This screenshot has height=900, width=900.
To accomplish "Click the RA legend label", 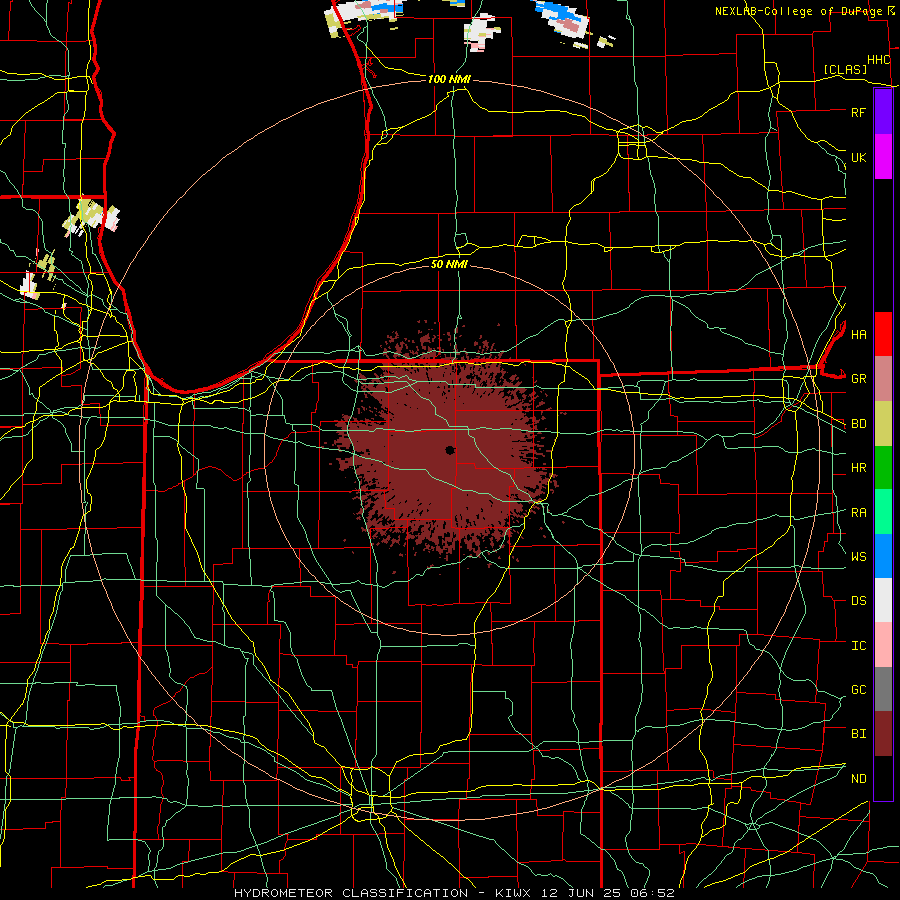I will [x=858, y=513].
